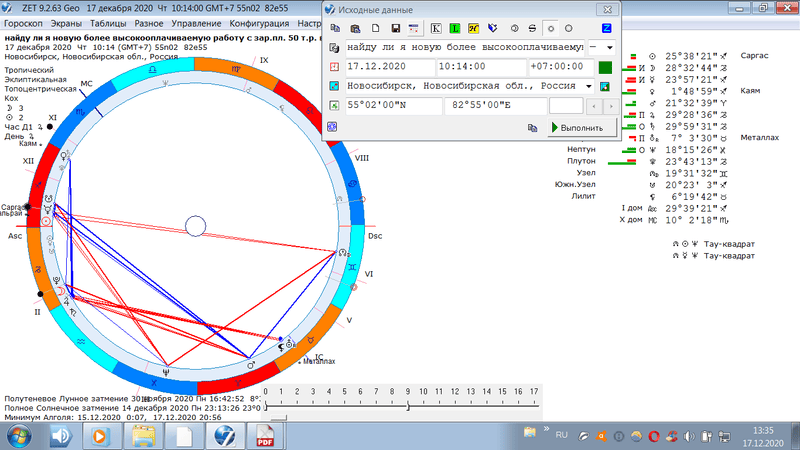This screenshot has height=450, width=800.
Task: Click the blue Z icon in dialog
Action: 606,26
